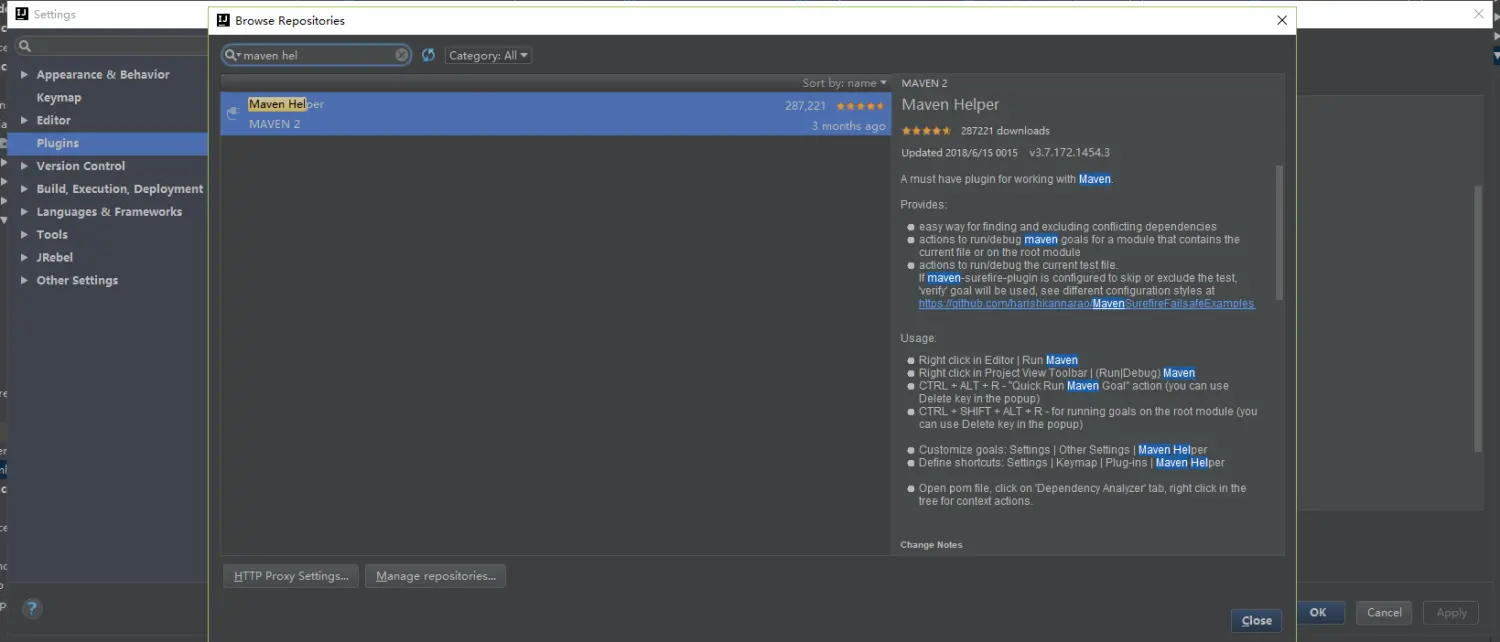The width and height of the screenshot is (1500, 642).
Task: Close the Settings window via X
Action: tap(1479, 14)
